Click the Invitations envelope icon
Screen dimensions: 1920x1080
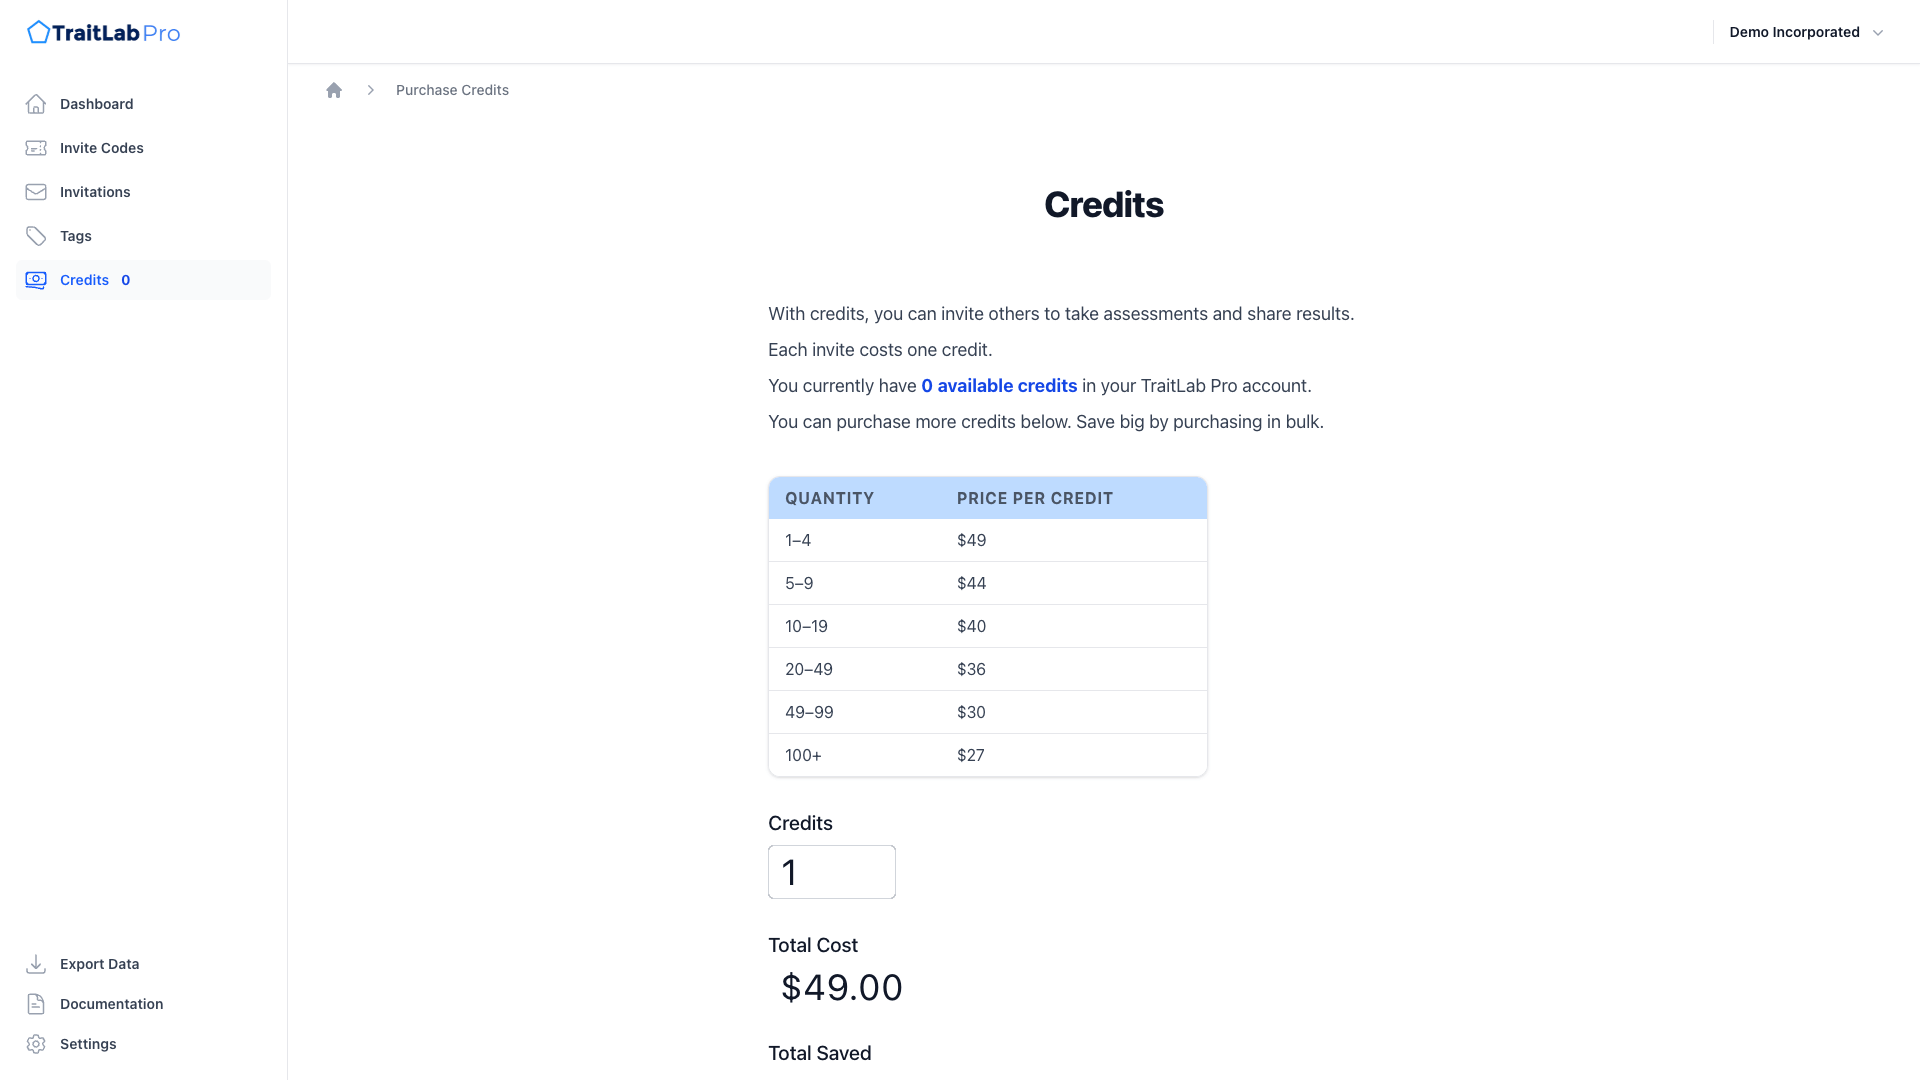tap(36, 192)
